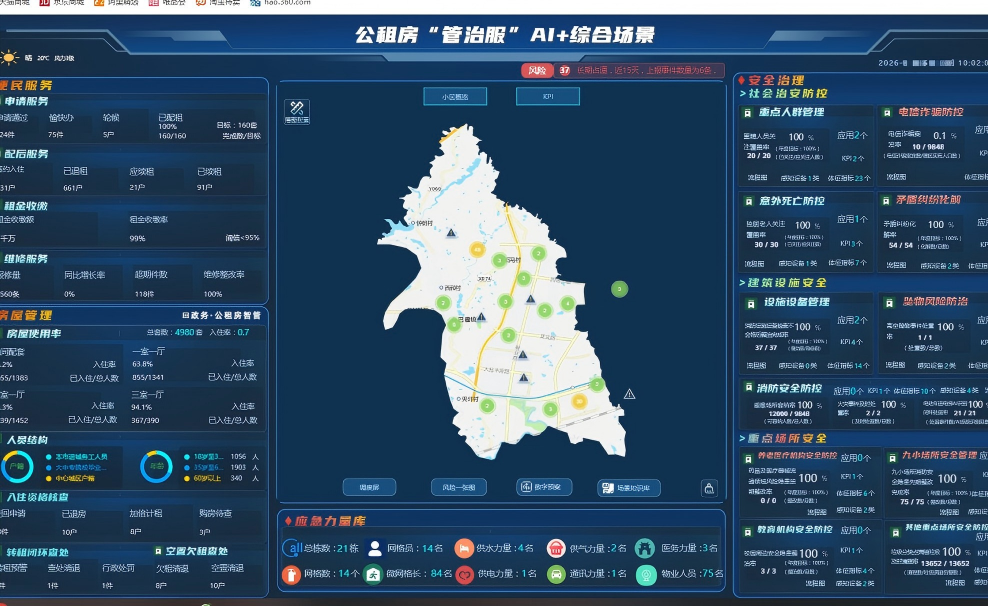This screenshot has width=988, height=606.
Task: Click the 户籍 donut chart ring
Action: click(x=17, y=465)
